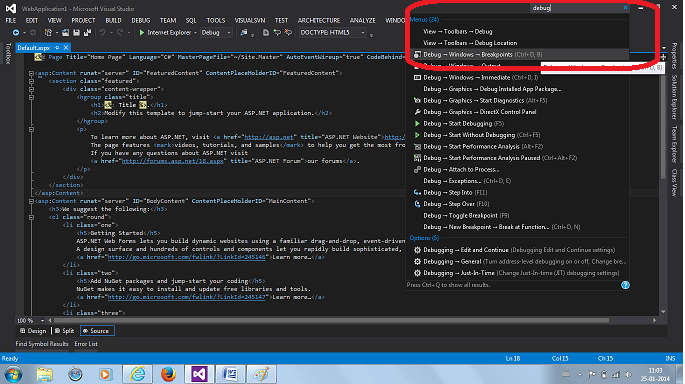
Task: Click the Start Without Debugging result icon
Action: click(417, 135)
